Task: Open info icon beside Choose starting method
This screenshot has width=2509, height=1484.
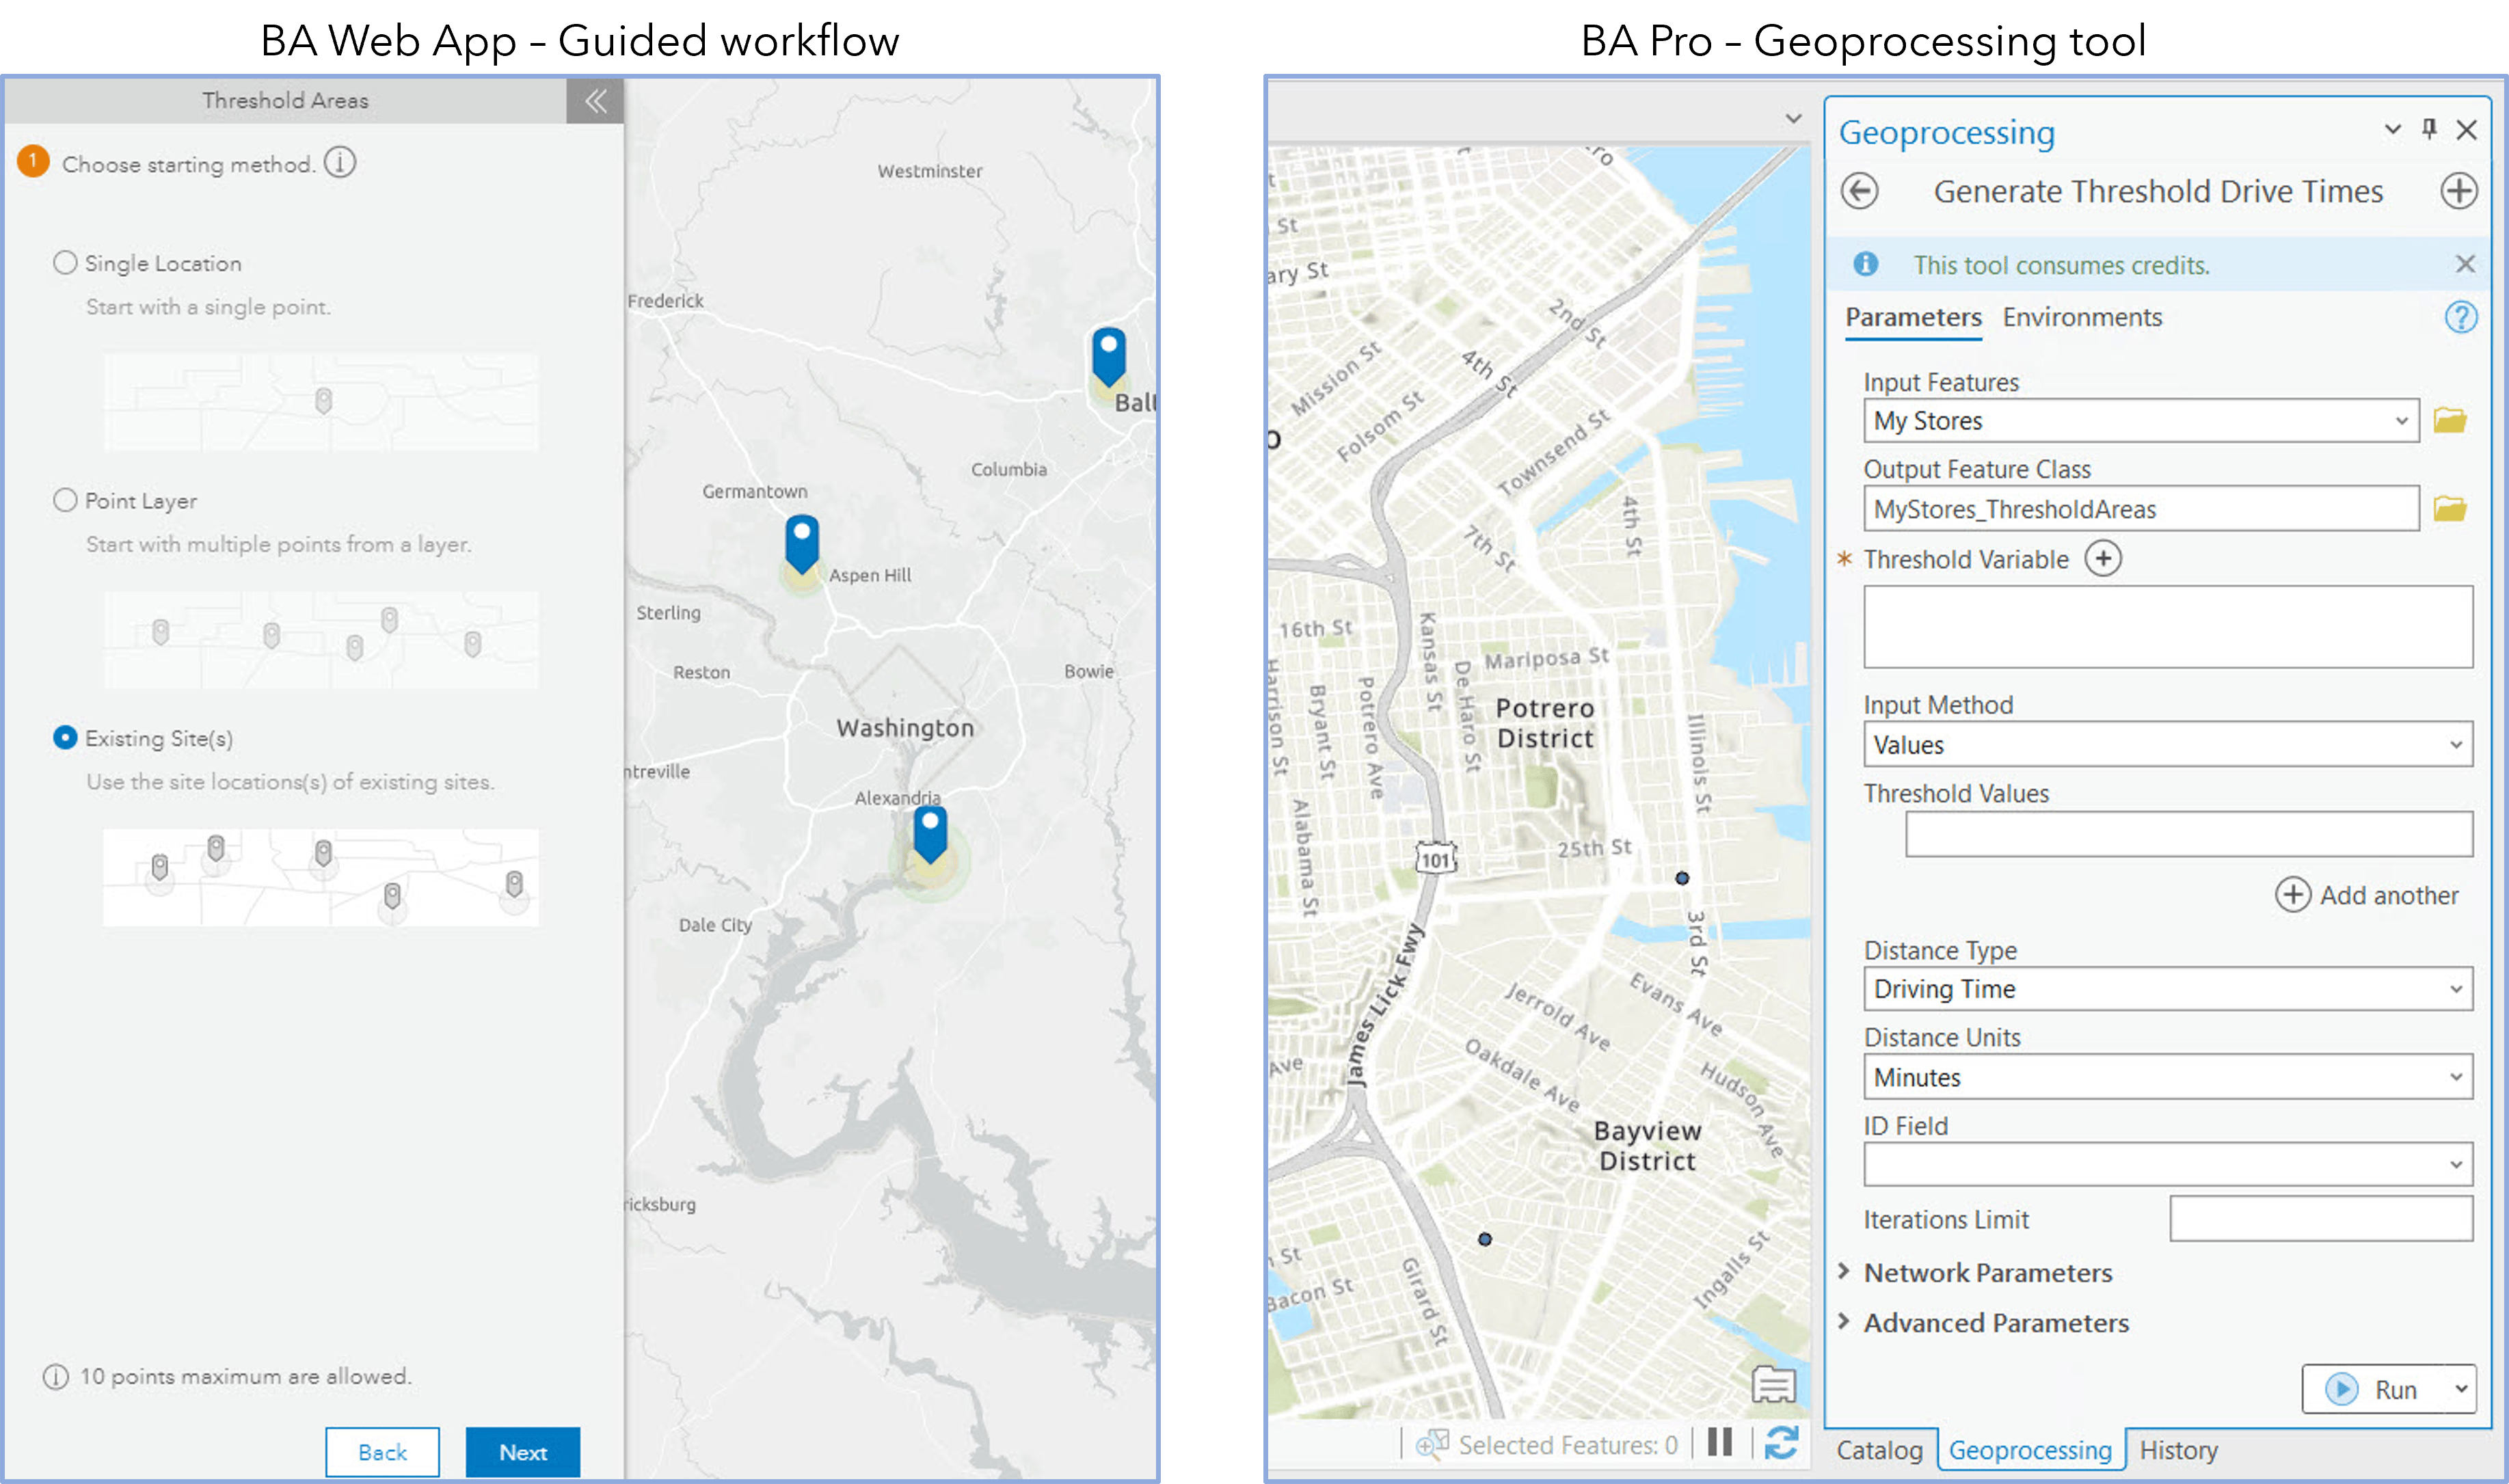Action: click(340, 162)
